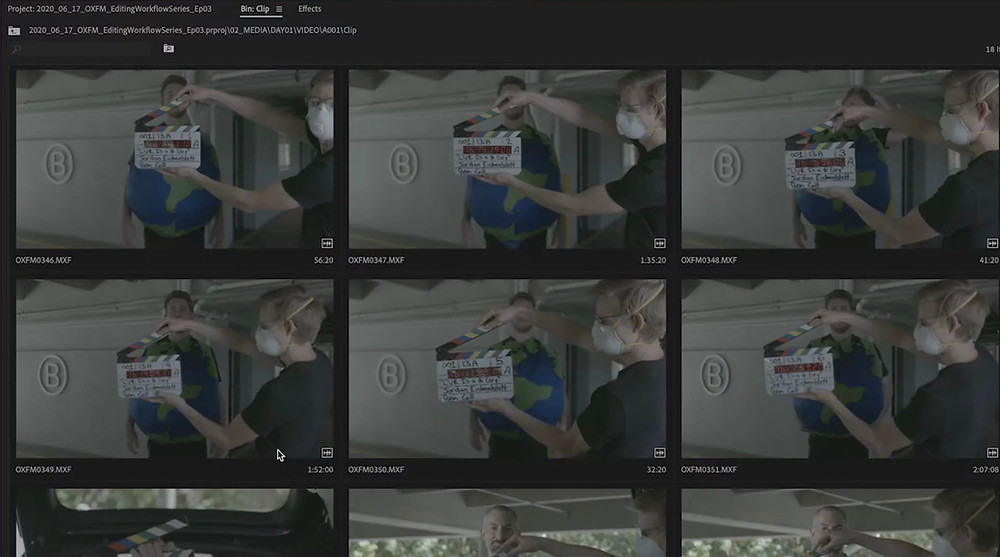Click the video badge icon on OXFM0350.MXF

660,452
